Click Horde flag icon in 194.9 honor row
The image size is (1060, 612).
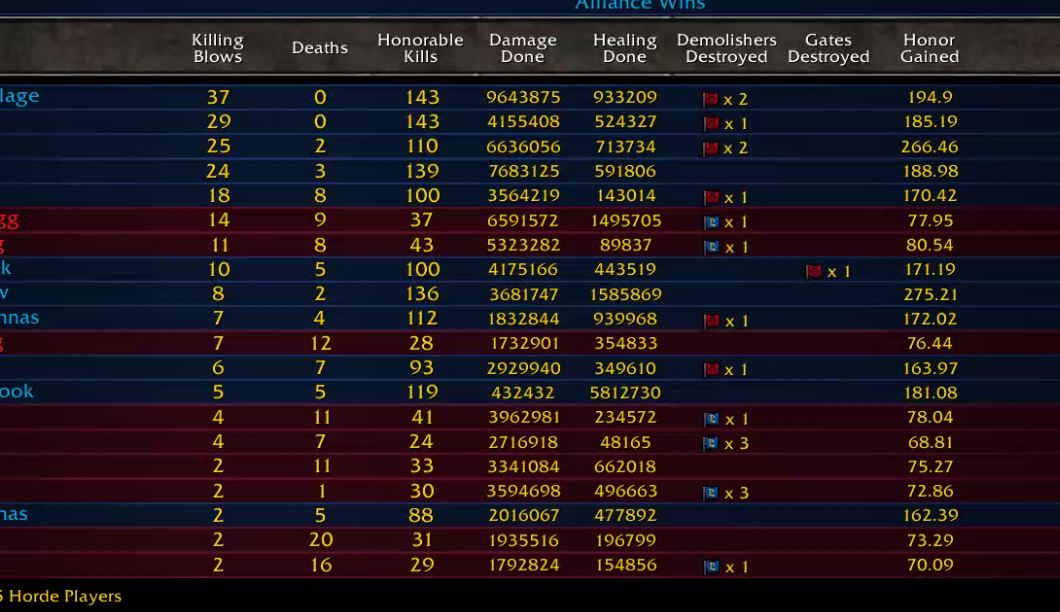point(710,99)
